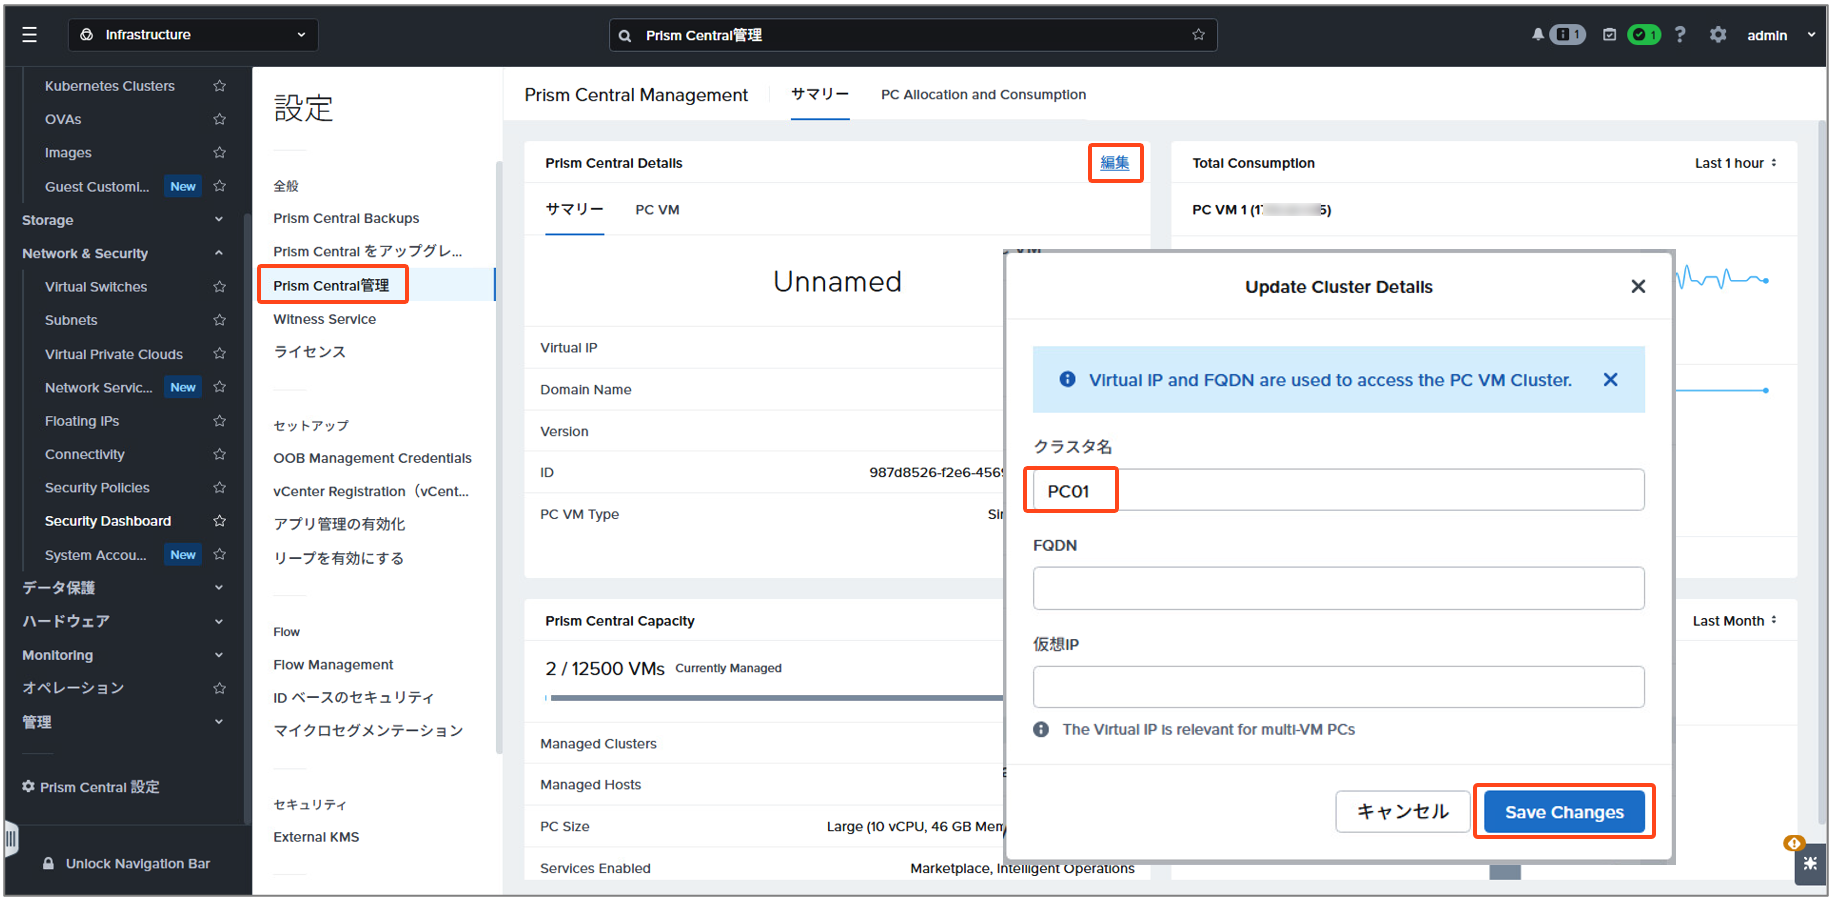Screen dimensions: 1832x900
Task: Select Prism Central管理 in settings list
Action: [331, 286]
